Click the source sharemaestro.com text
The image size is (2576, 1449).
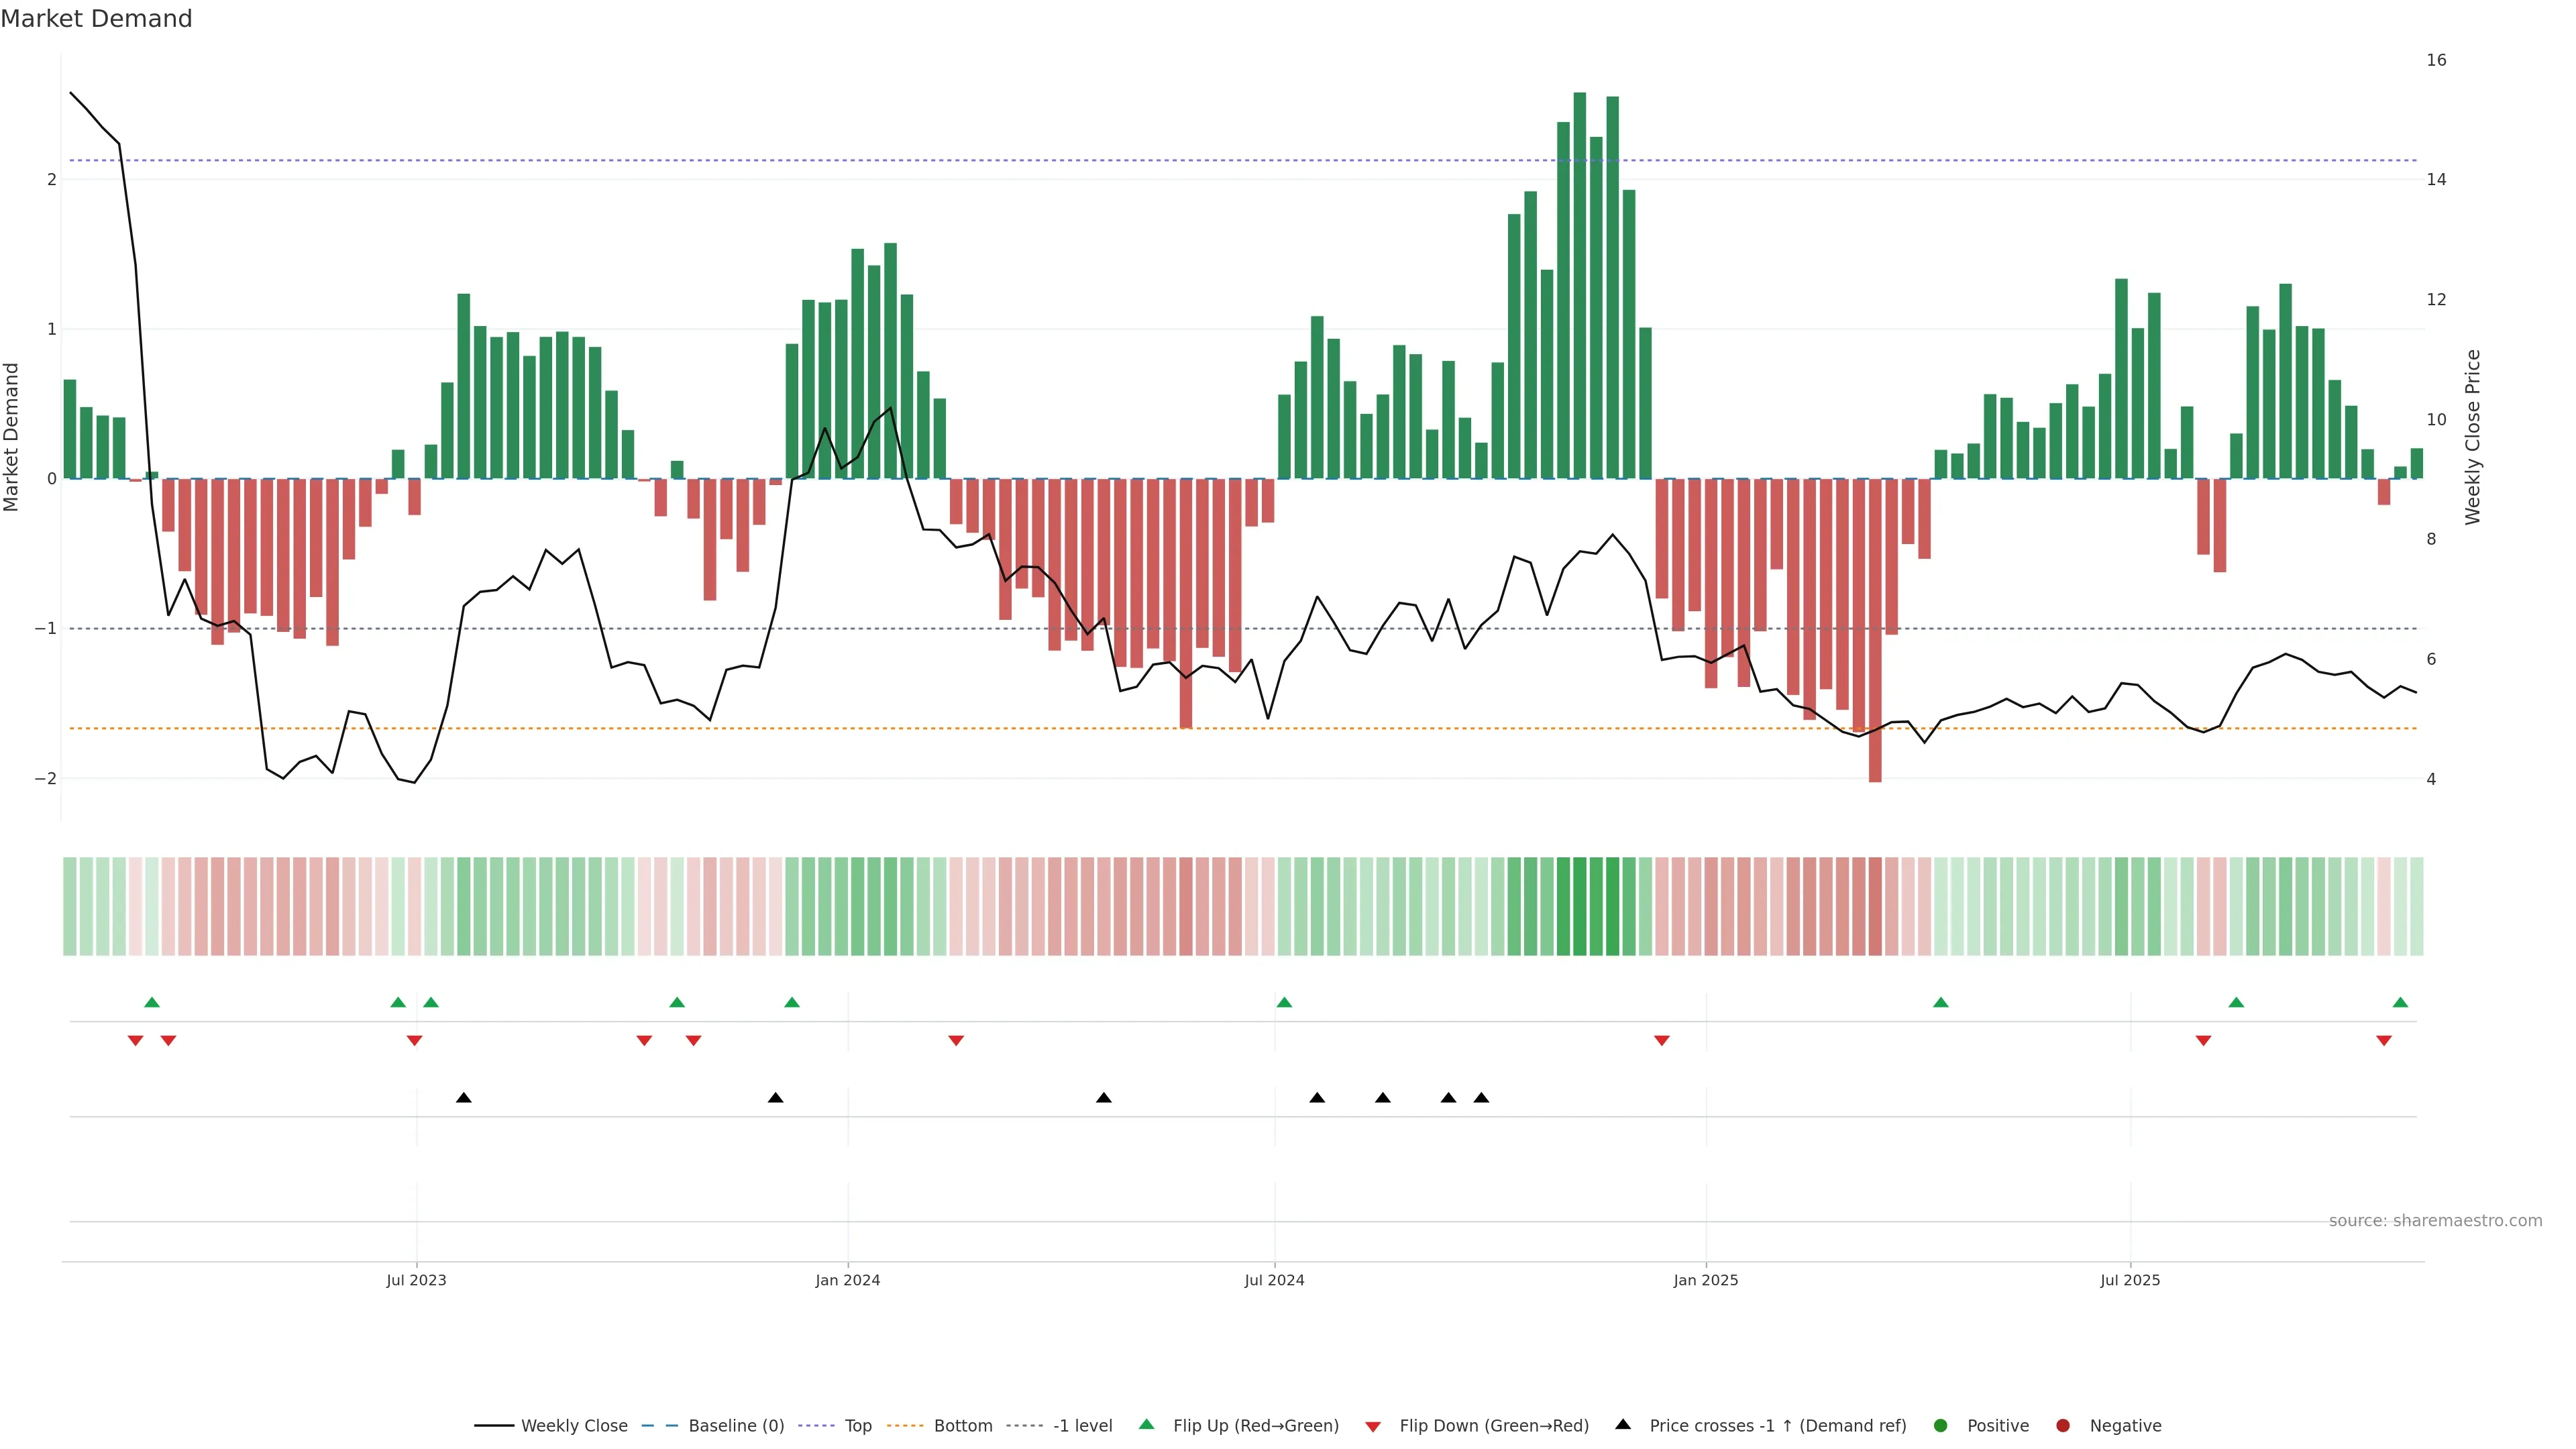tap(2435, 1221)
